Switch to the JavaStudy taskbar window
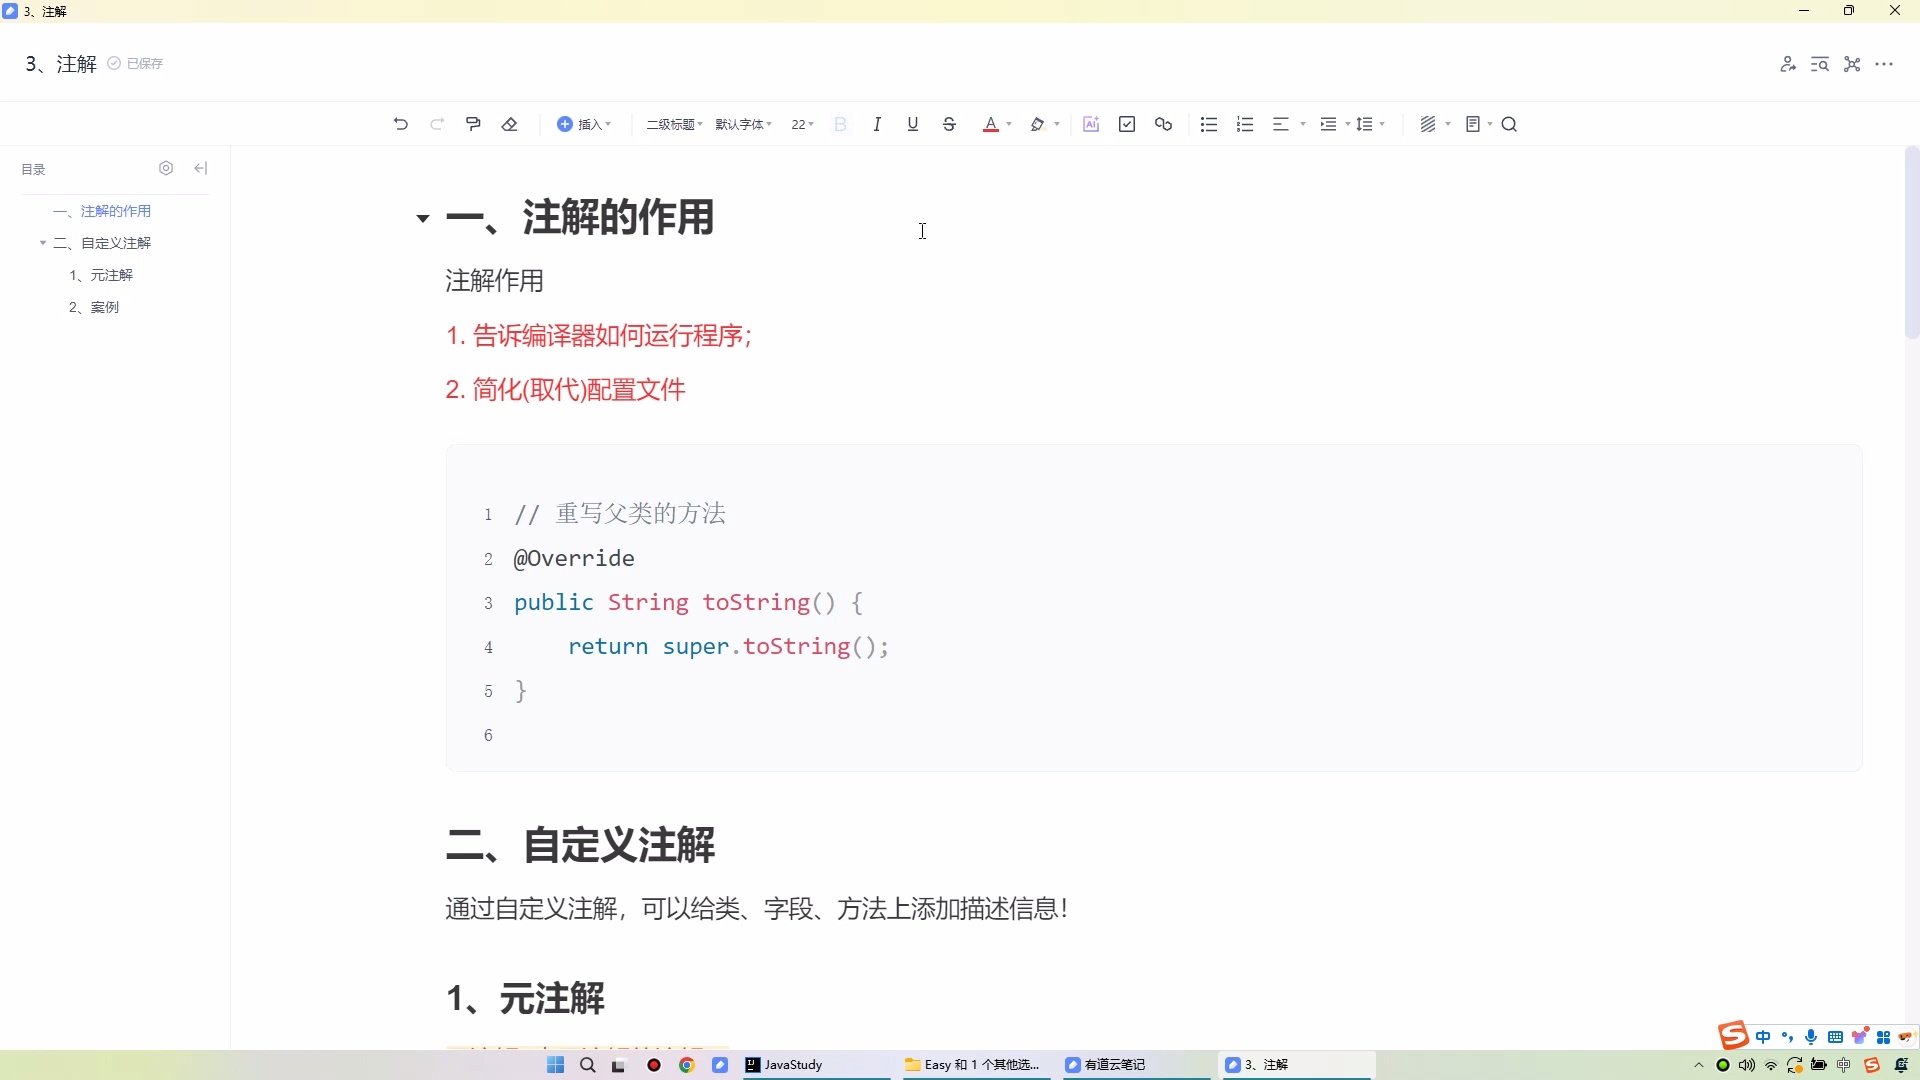The height and width of the screenshot is (1080, 1920). point(790,1065)
